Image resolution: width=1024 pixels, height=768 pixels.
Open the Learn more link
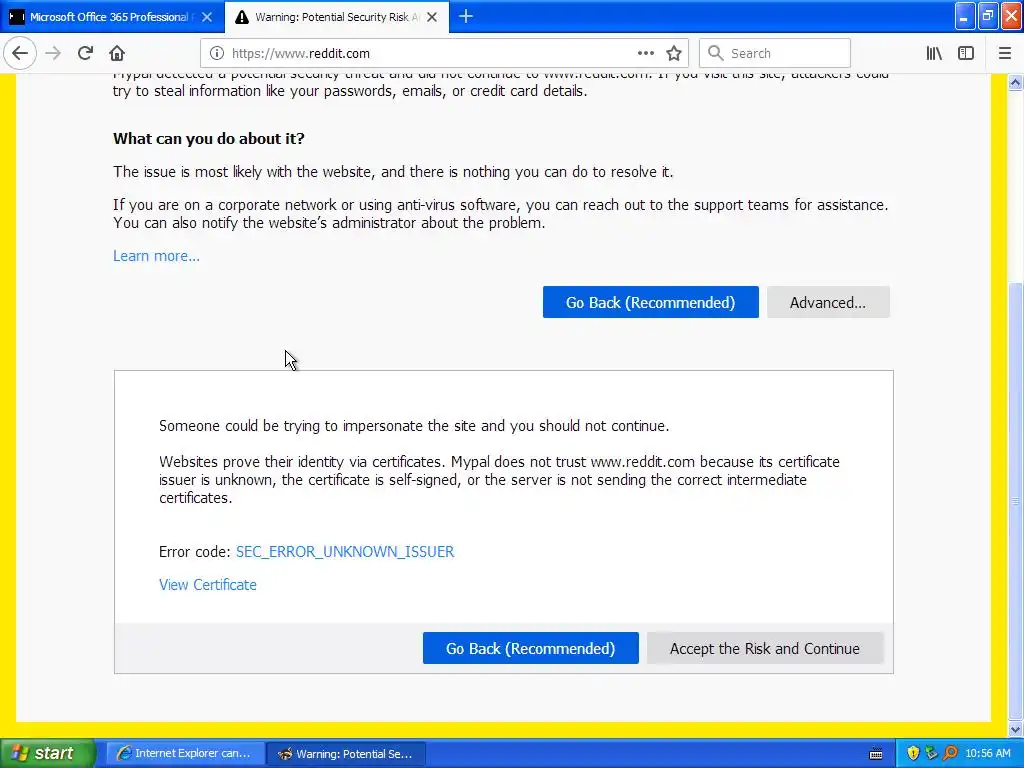click(x=157, y=256)
